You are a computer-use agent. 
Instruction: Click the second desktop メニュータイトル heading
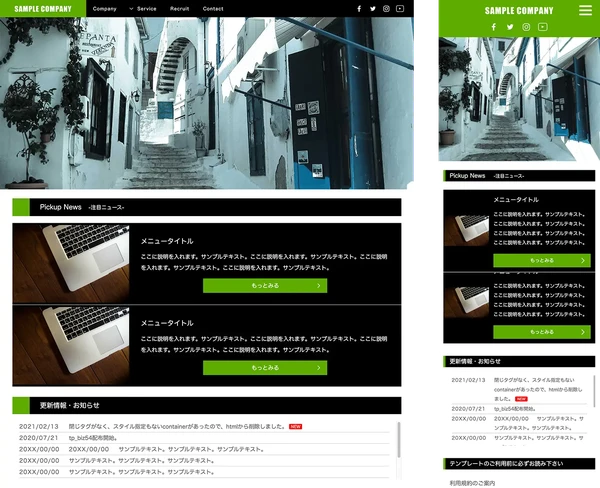point(167,323)
